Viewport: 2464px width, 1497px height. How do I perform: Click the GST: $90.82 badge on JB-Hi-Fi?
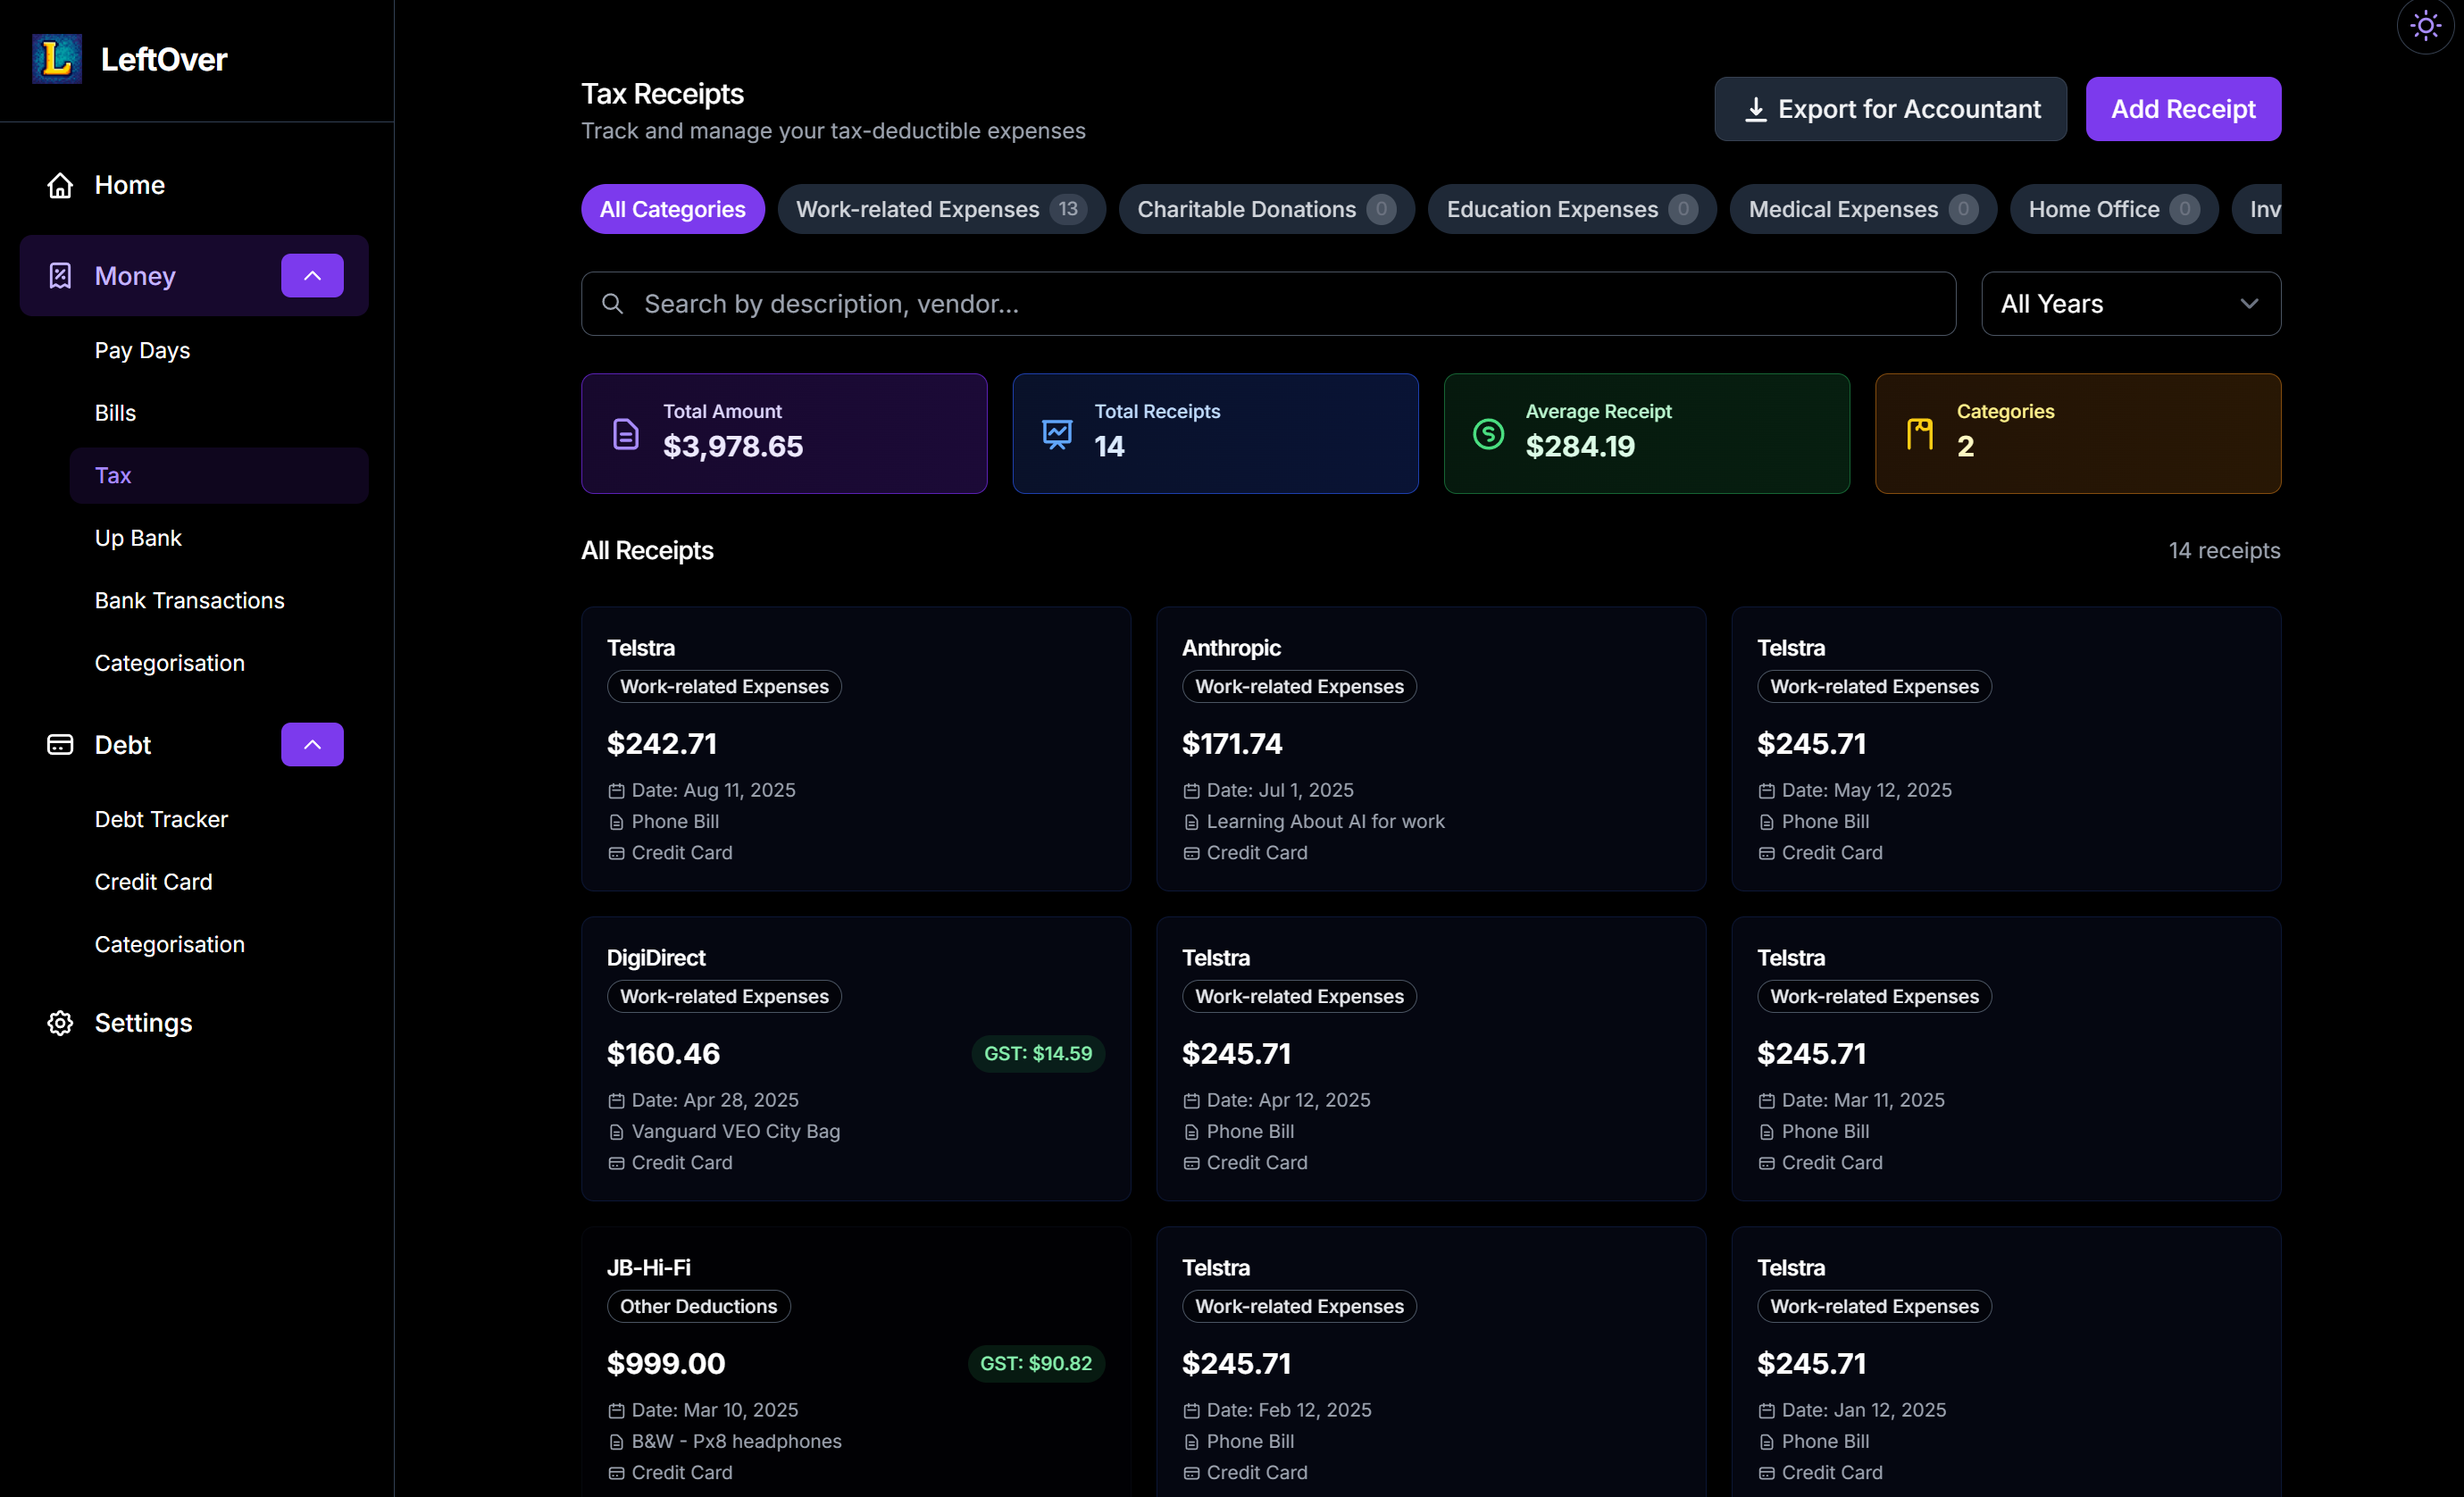click(x=1035, y=1363)
